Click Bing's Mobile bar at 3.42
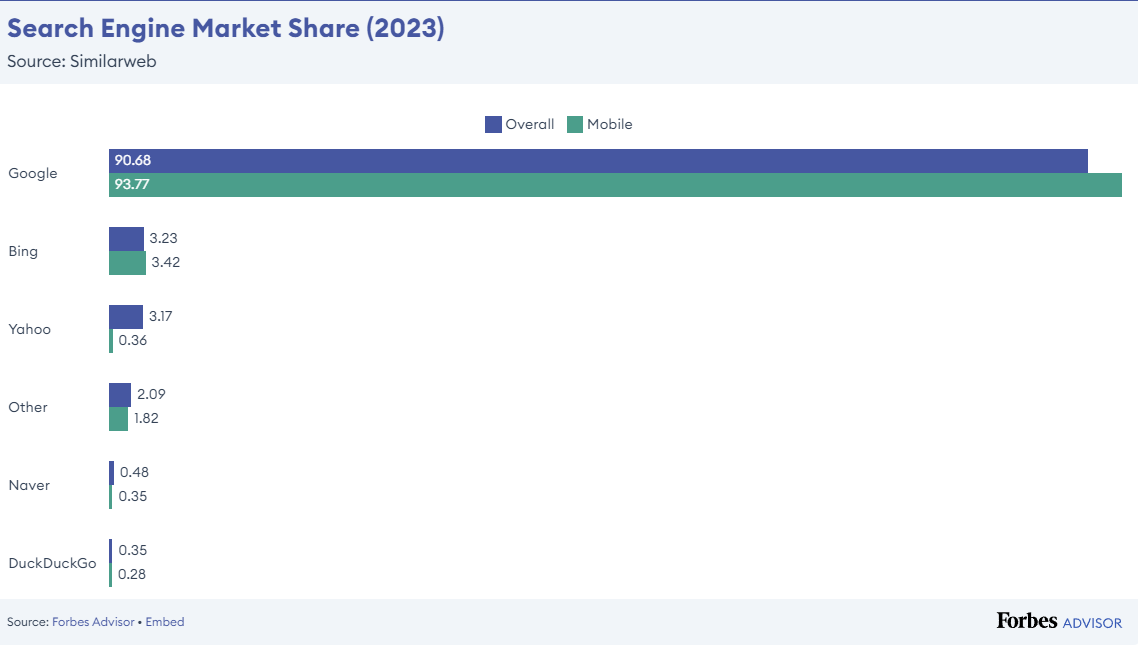This screenshot has width=1138, height=651. (127, 263)
